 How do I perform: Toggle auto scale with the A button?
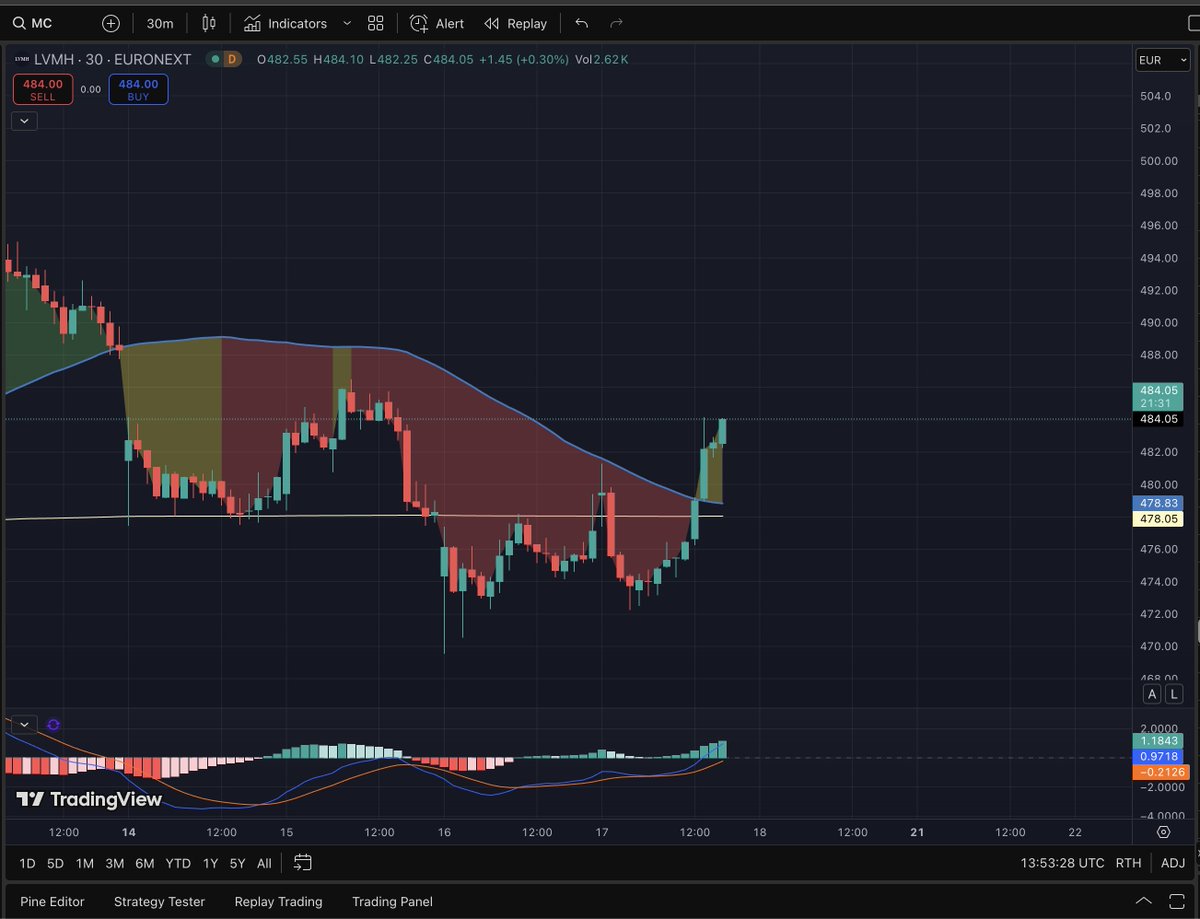(x=1153, y=694)
